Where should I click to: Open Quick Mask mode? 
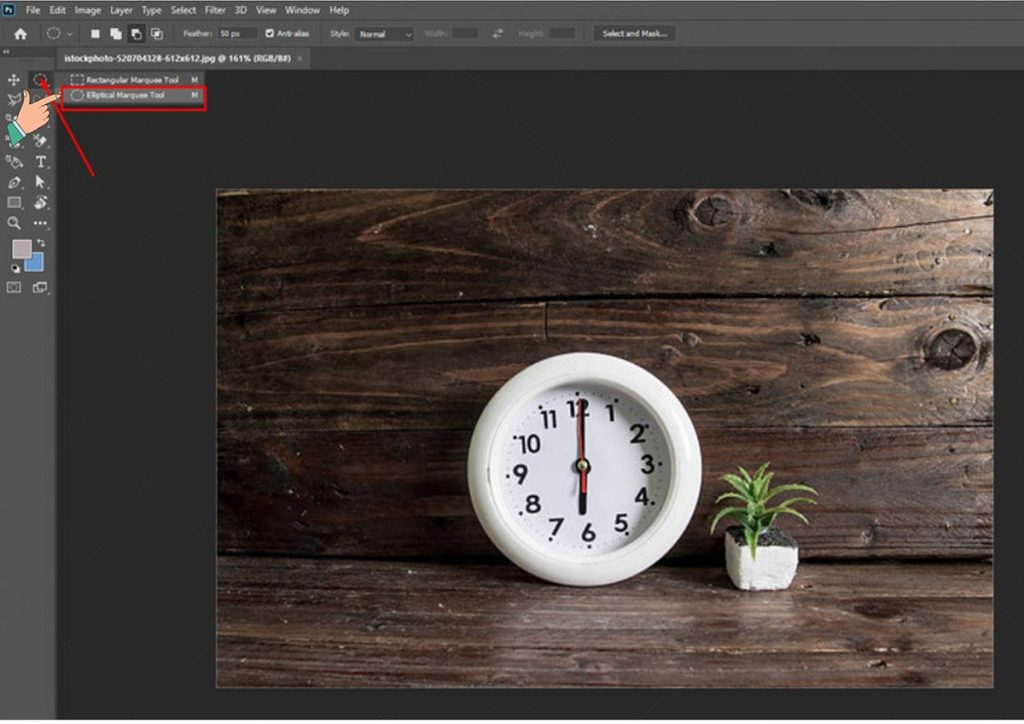pyautogui.click(x=12, y=285)
